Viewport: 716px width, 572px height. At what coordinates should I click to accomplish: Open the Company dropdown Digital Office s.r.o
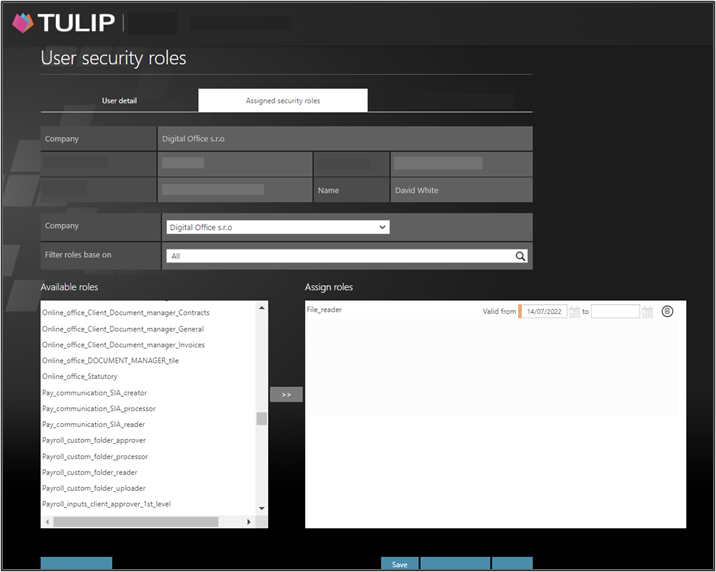pyautogui.click(x=278, y=227)
